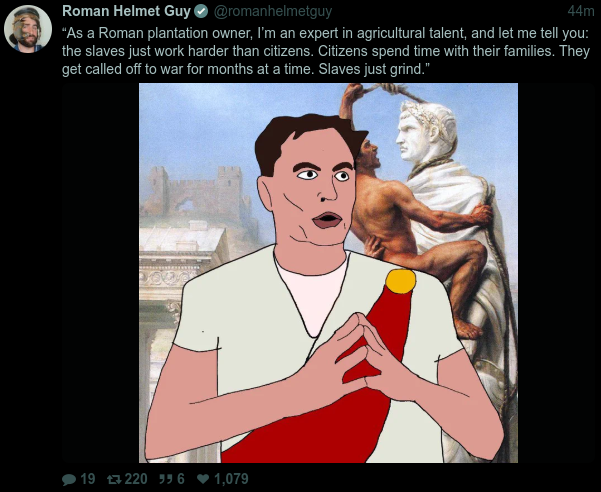The image size is (601, 492).
Task: Click the verified checkmark badge
Action: [x=201, y=12]
